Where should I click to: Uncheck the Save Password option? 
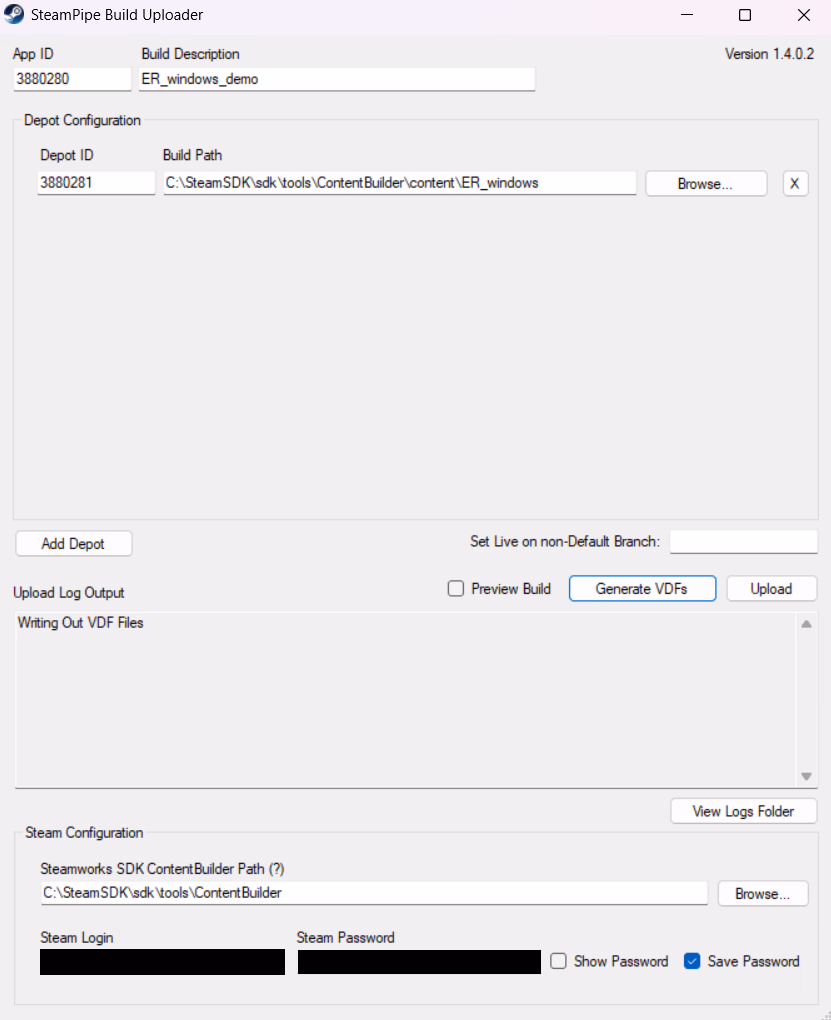[x=692, y=961]
